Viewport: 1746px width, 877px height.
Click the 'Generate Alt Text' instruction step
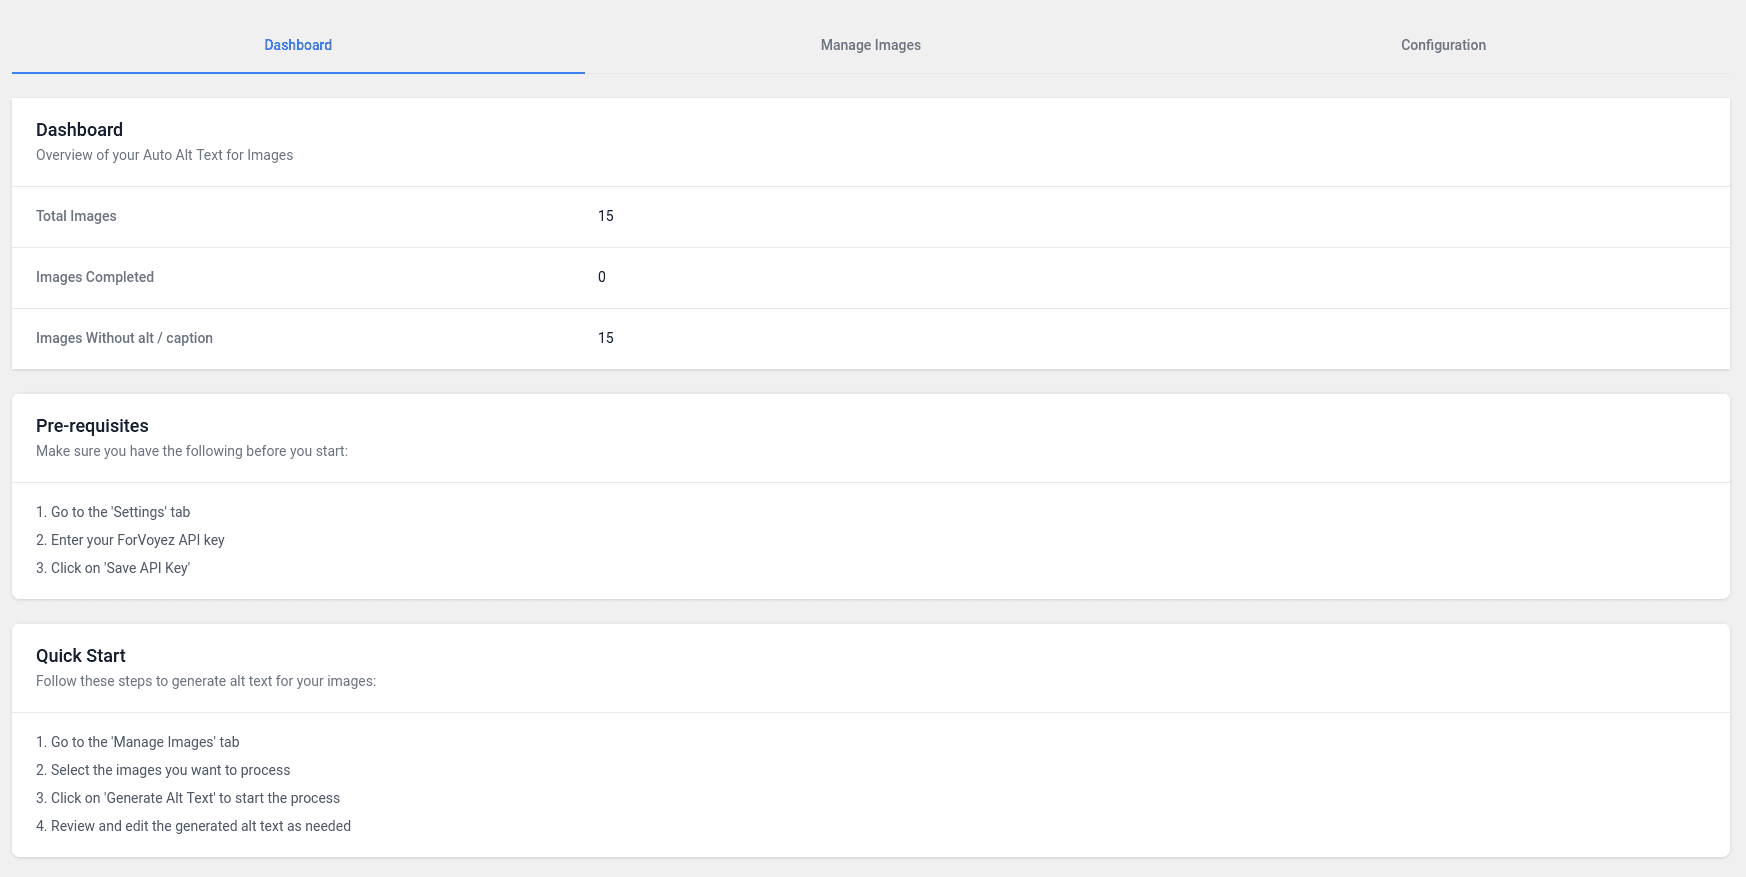188,798
